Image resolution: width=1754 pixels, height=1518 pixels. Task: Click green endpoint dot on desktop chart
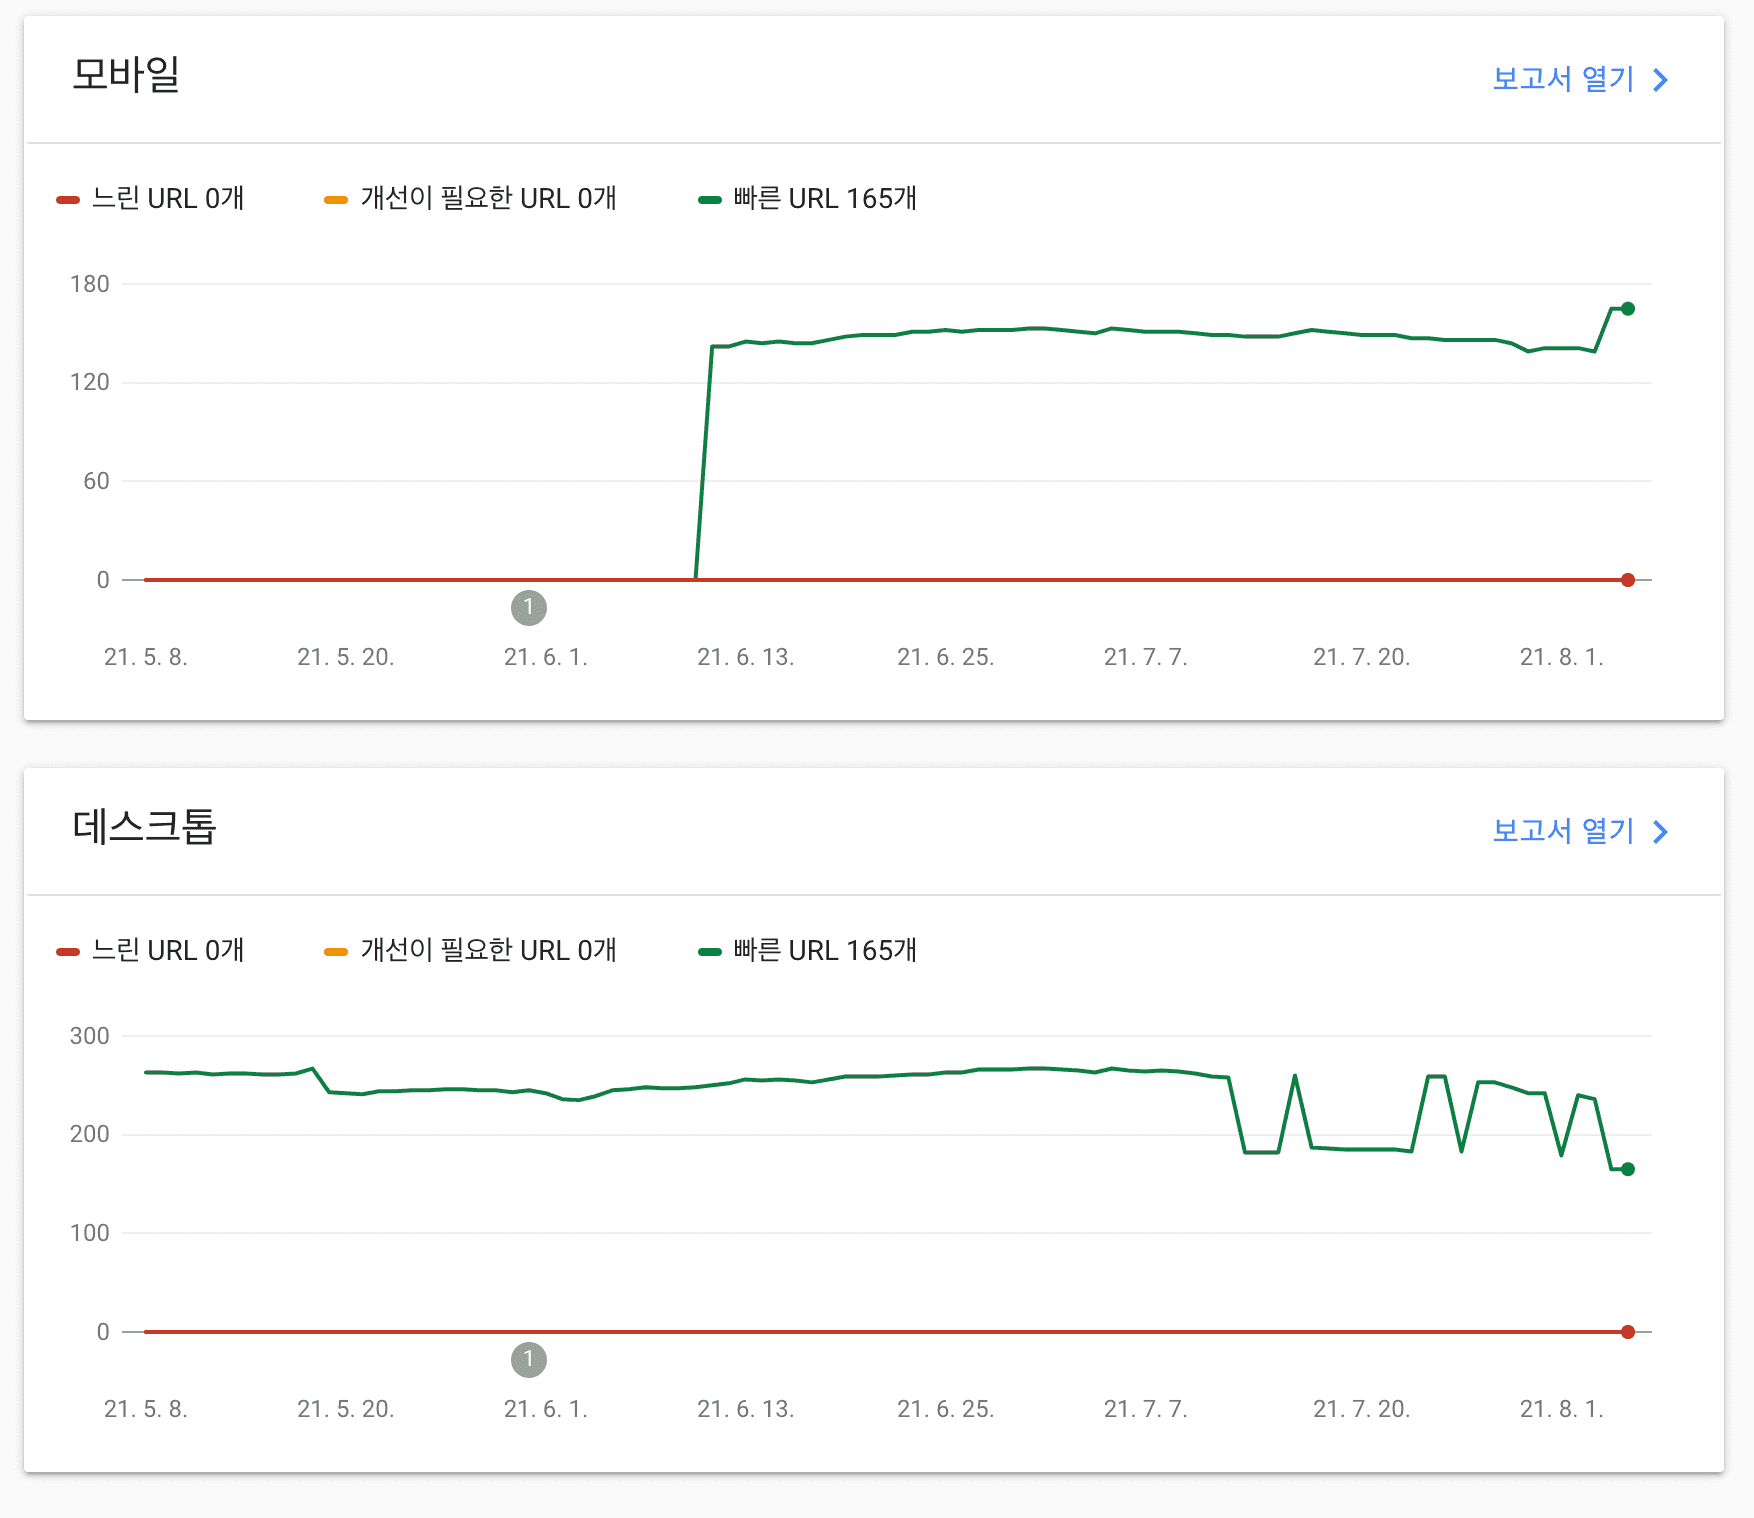click(x=1628, y=1169)
